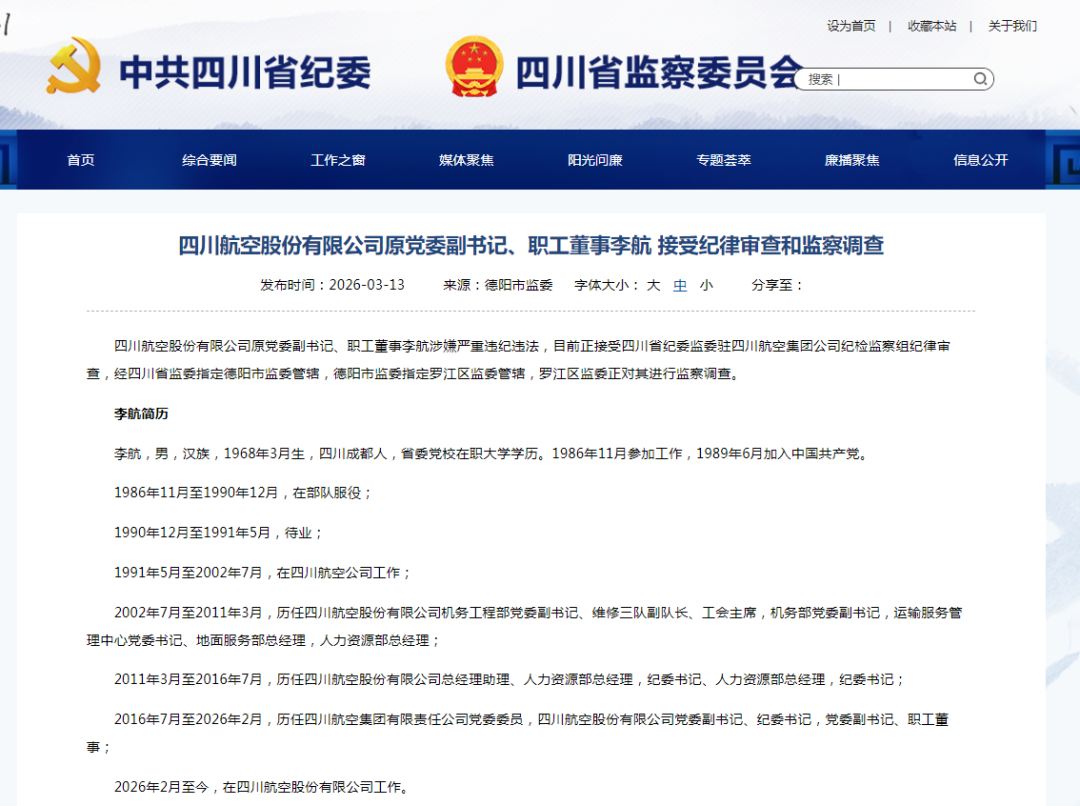The image size is (1080, 806).
Task: Open the 廉播聚焦 menu entry
Action: click(852, 160)
